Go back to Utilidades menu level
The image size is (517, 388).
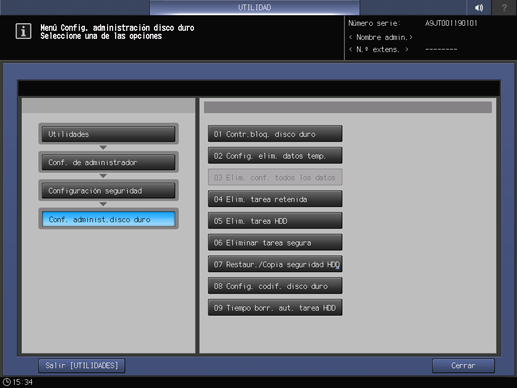coord(108,134)
